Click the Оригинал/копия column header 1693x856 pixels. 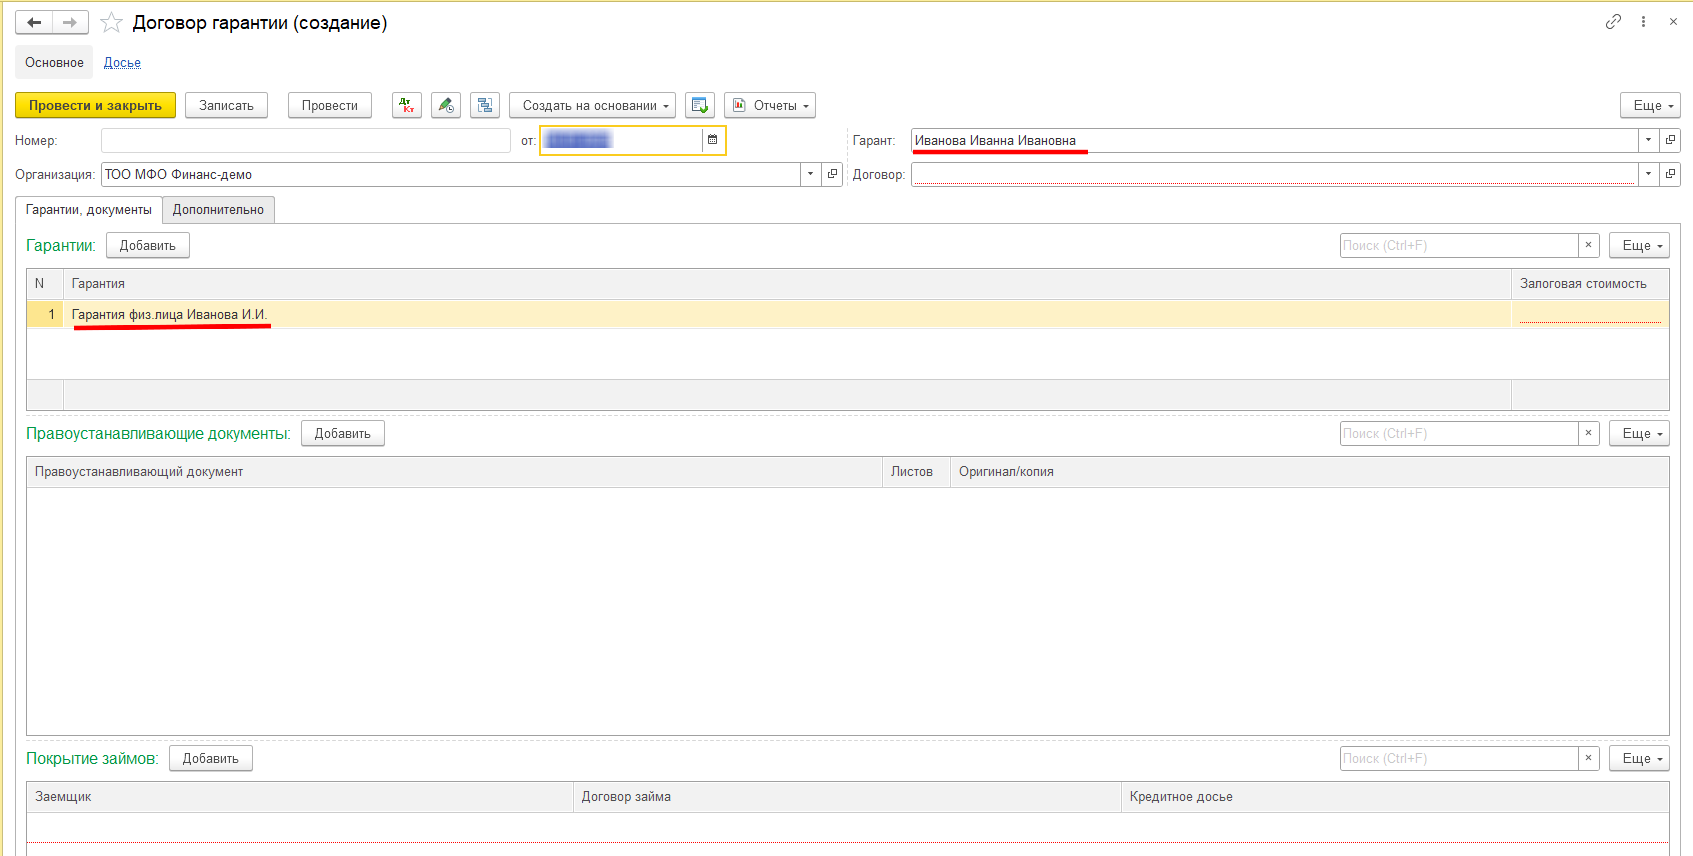point(1309,472)
